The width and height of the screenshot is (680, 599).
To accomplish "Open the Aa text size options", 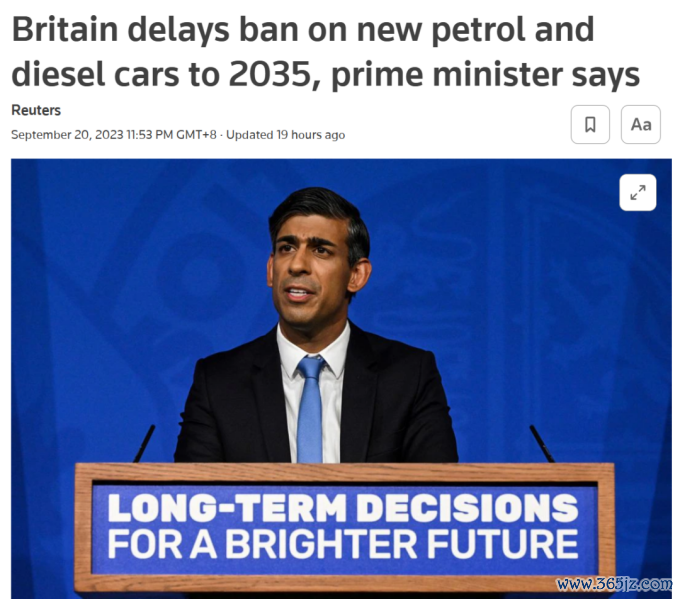I will [x=641, y=124].
